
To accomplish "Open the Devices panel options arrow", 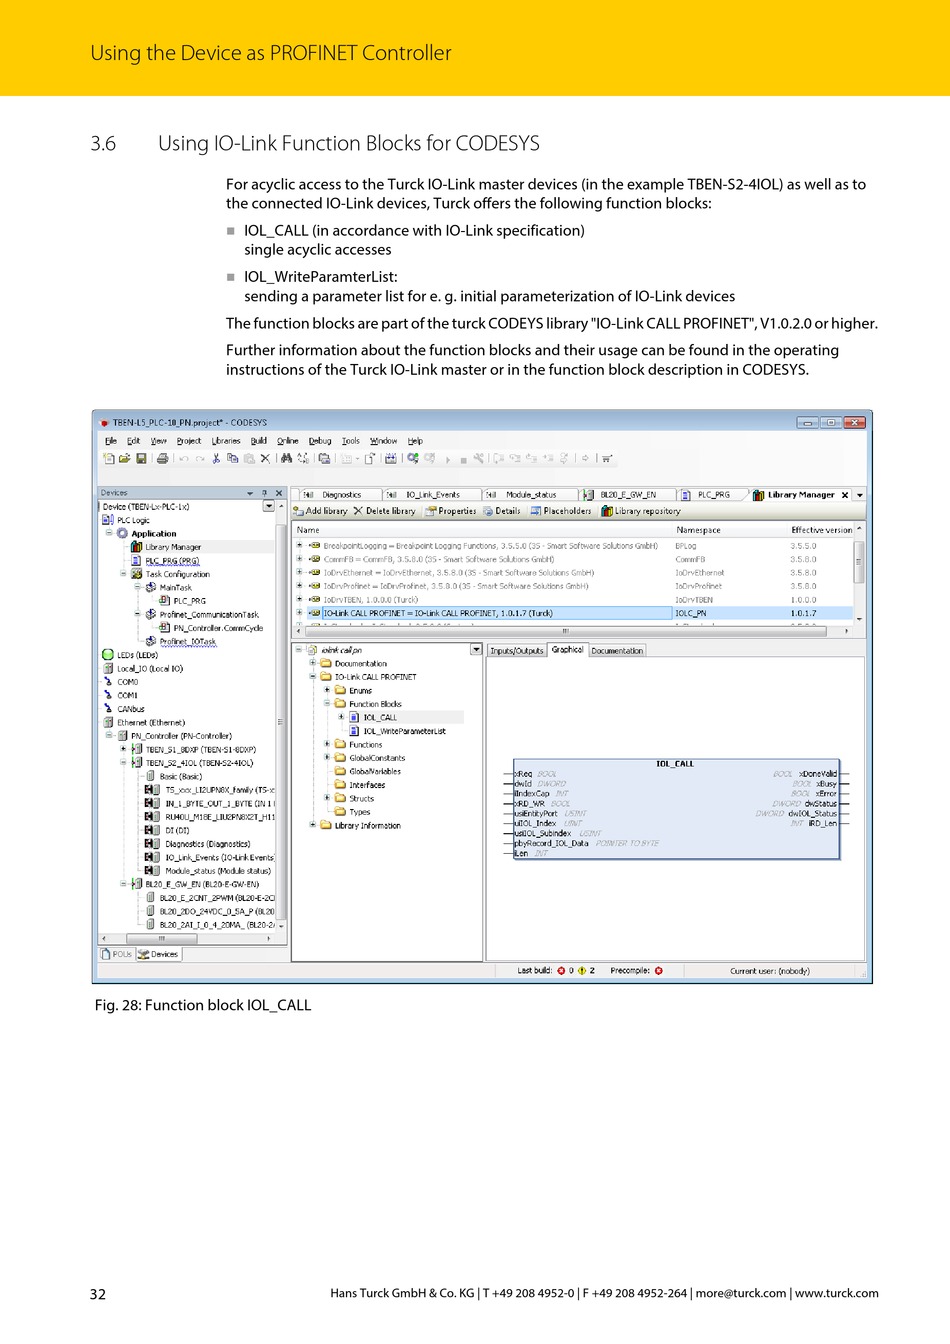I will pyautogui.click(x=250, y=493).
